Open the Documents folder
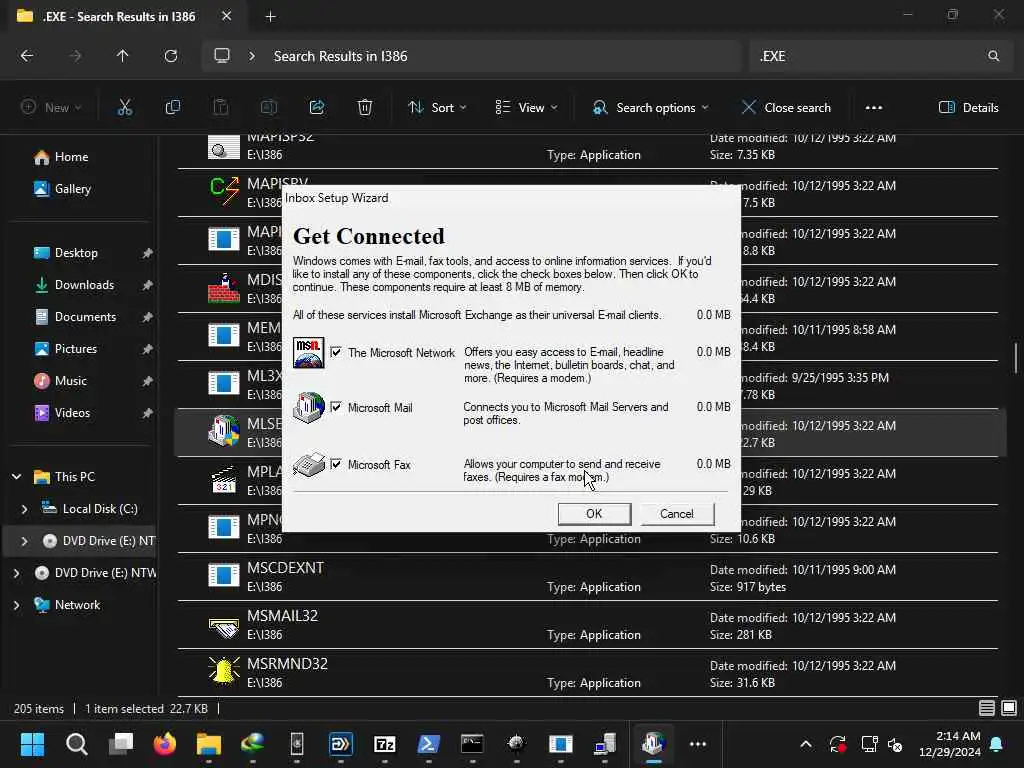 [x=85, y=317]
